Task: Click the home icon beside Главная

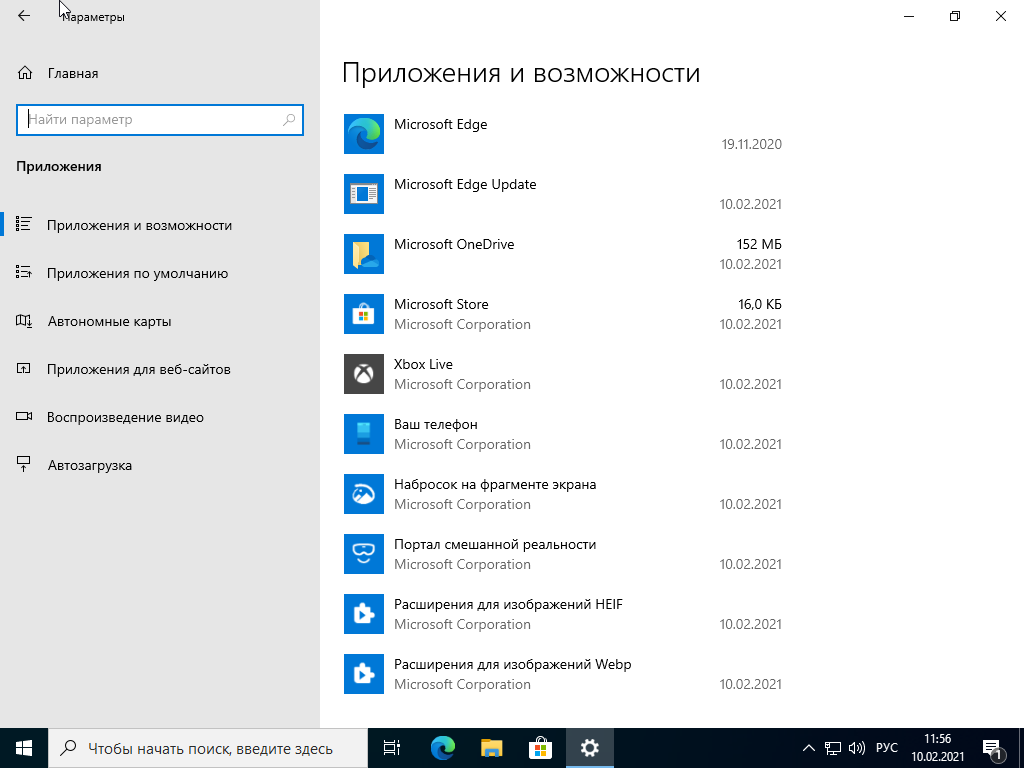Action: point(24,73)
